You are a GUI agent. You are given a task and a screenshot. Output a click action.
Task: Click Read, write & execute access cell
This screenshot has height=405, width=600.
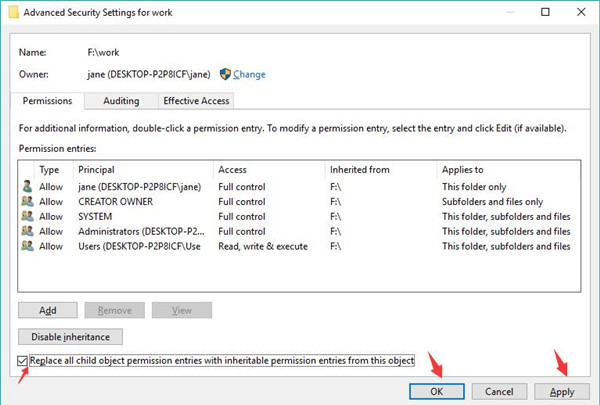(x=263, y=247)
